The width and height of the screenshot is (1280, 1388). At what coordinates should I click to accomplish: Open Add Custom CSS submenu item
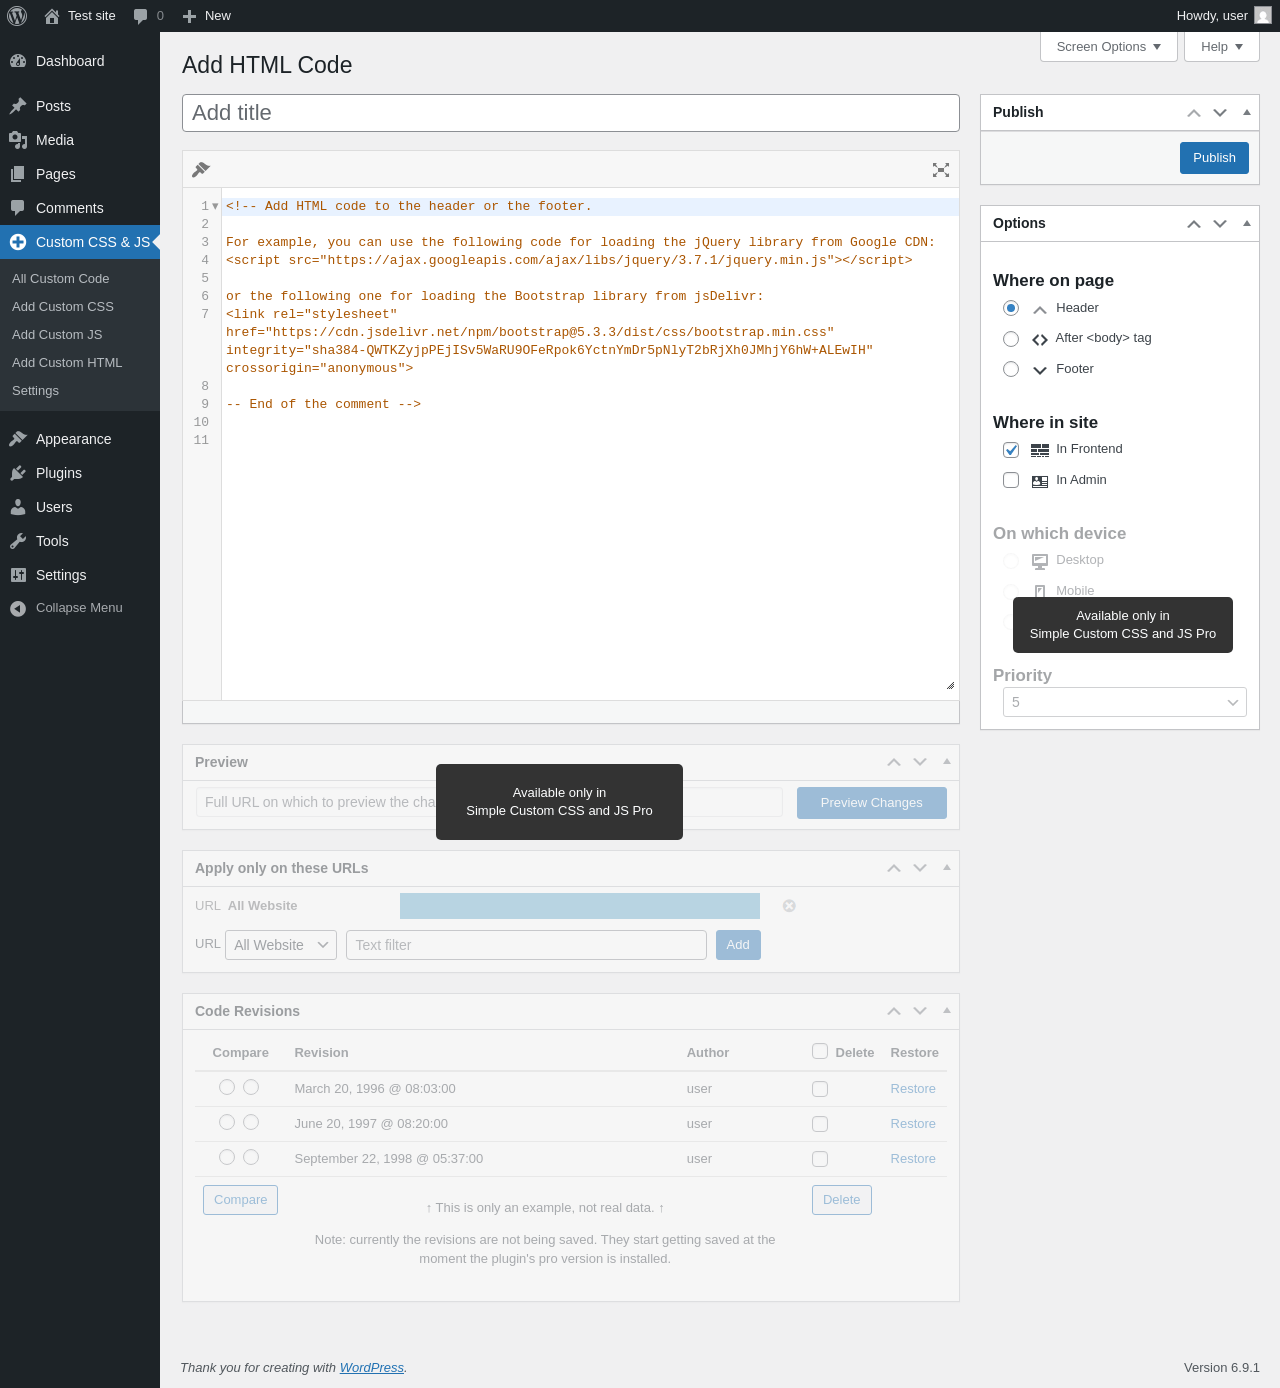pos(63,307)
